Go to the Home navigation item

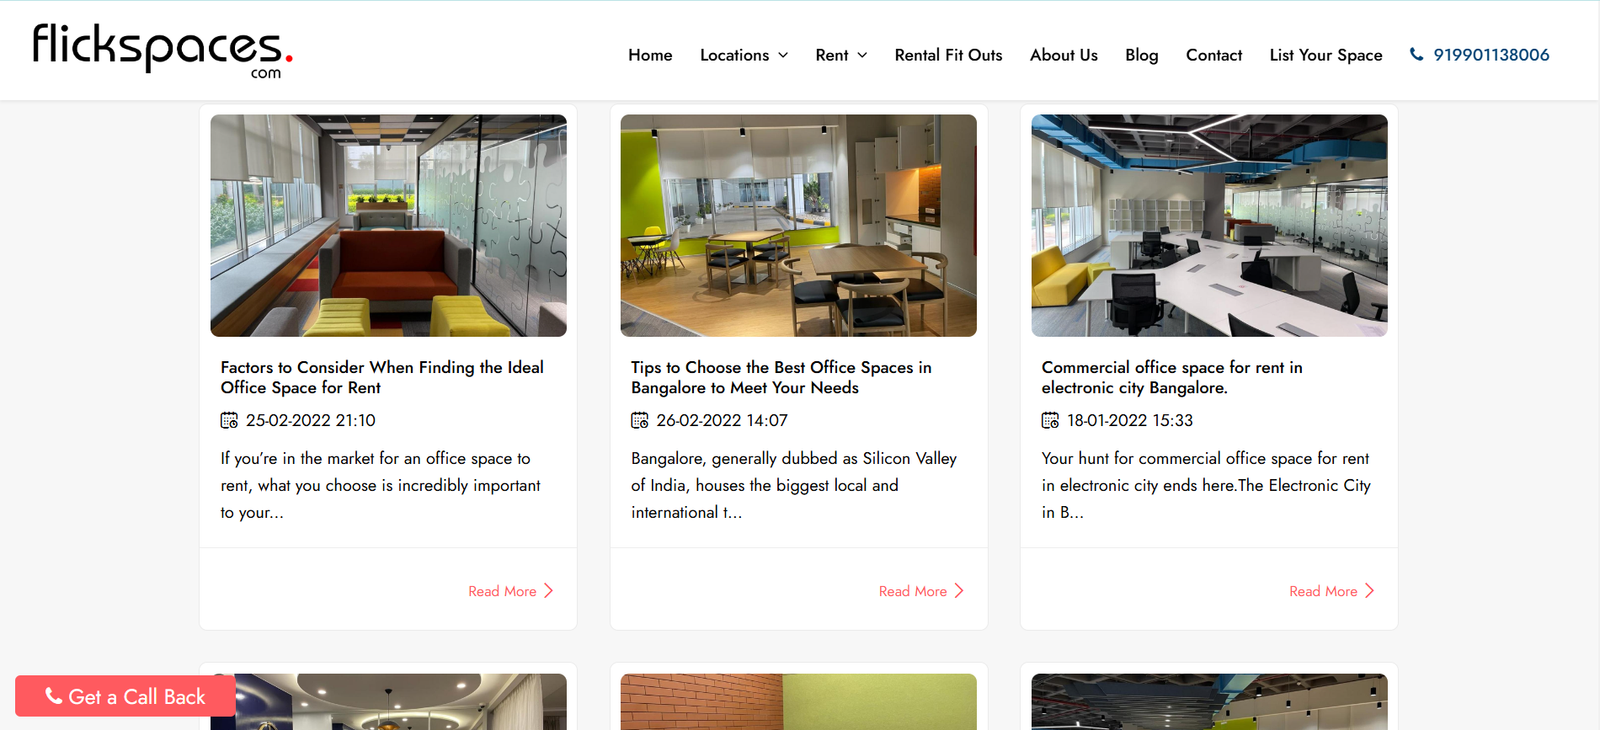[x=650, y=55]
